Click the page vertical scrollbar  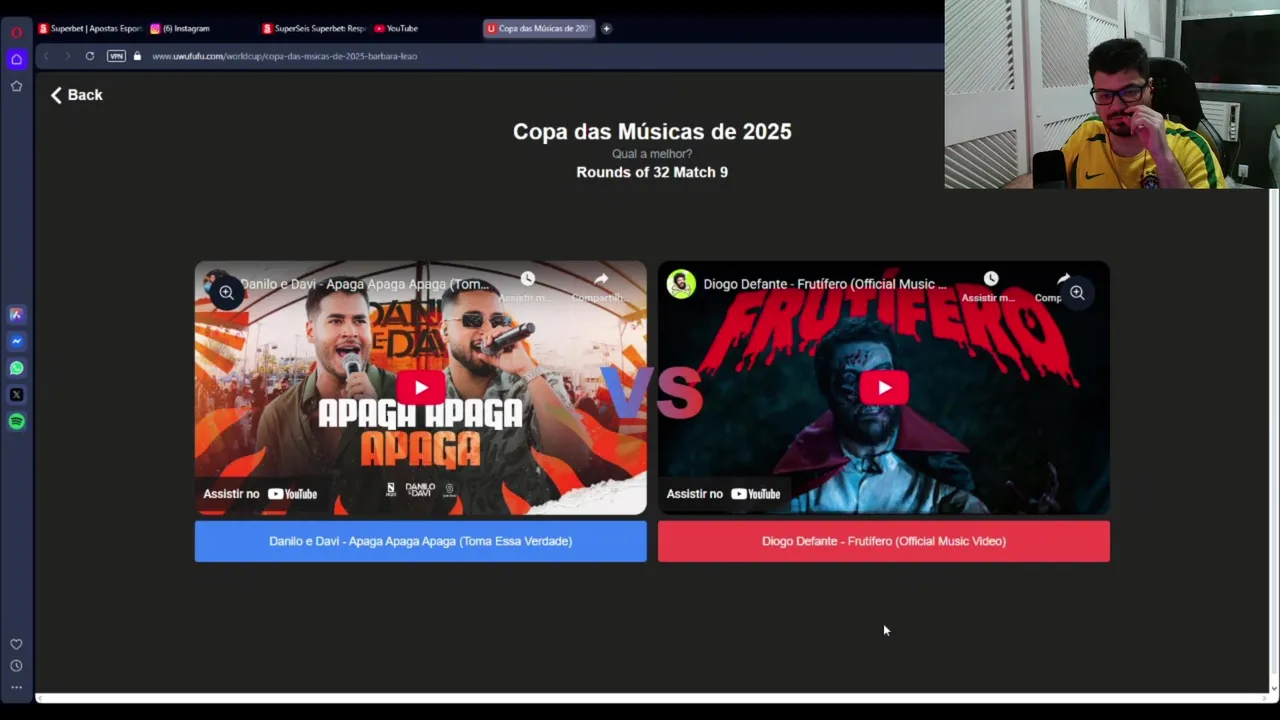coord(1273,430)
